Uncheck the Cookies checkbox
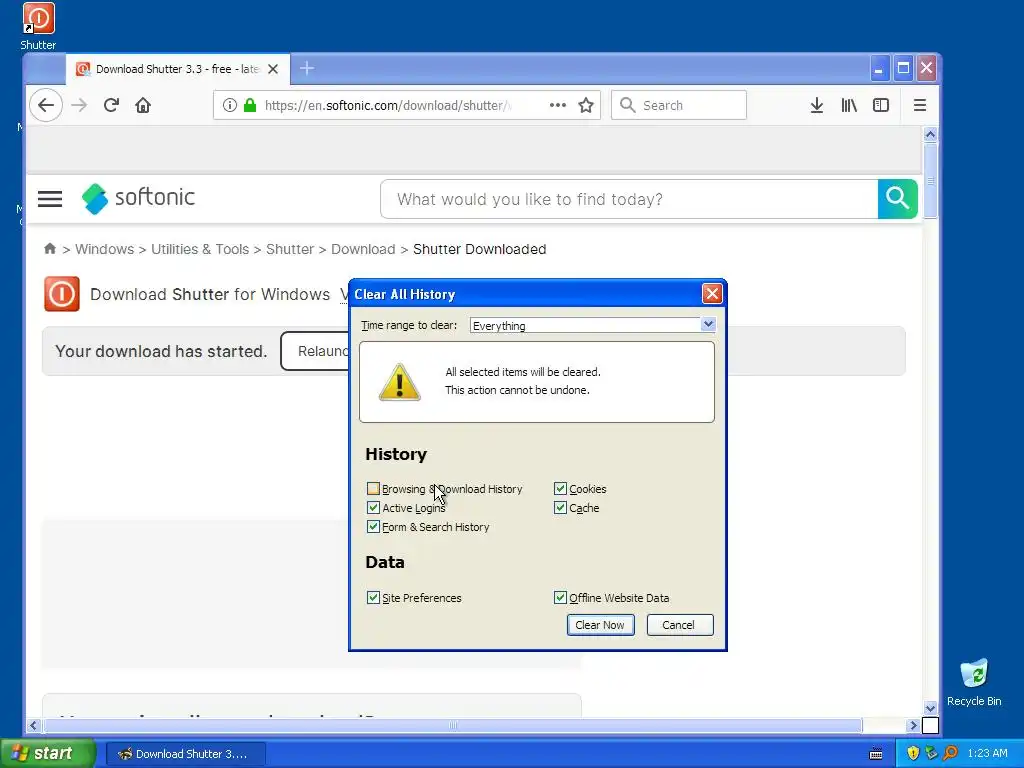 [x=560, y=488]
